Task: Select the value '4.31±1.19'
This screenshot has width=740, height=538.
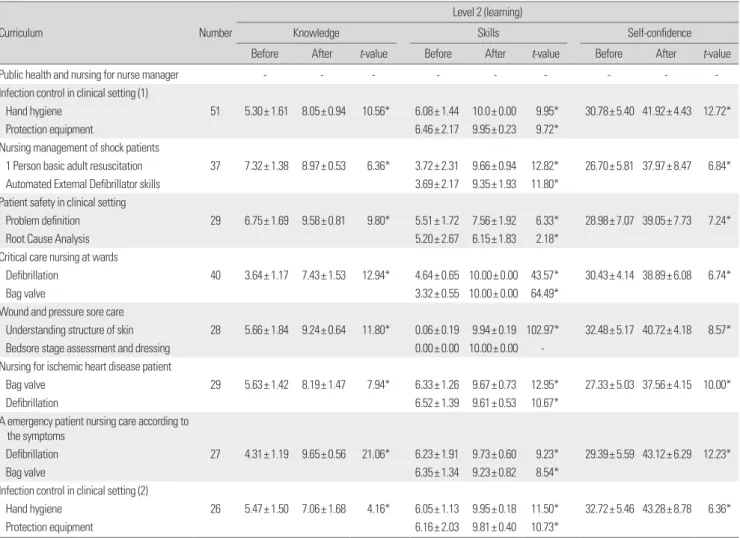Action: point(266,454)
